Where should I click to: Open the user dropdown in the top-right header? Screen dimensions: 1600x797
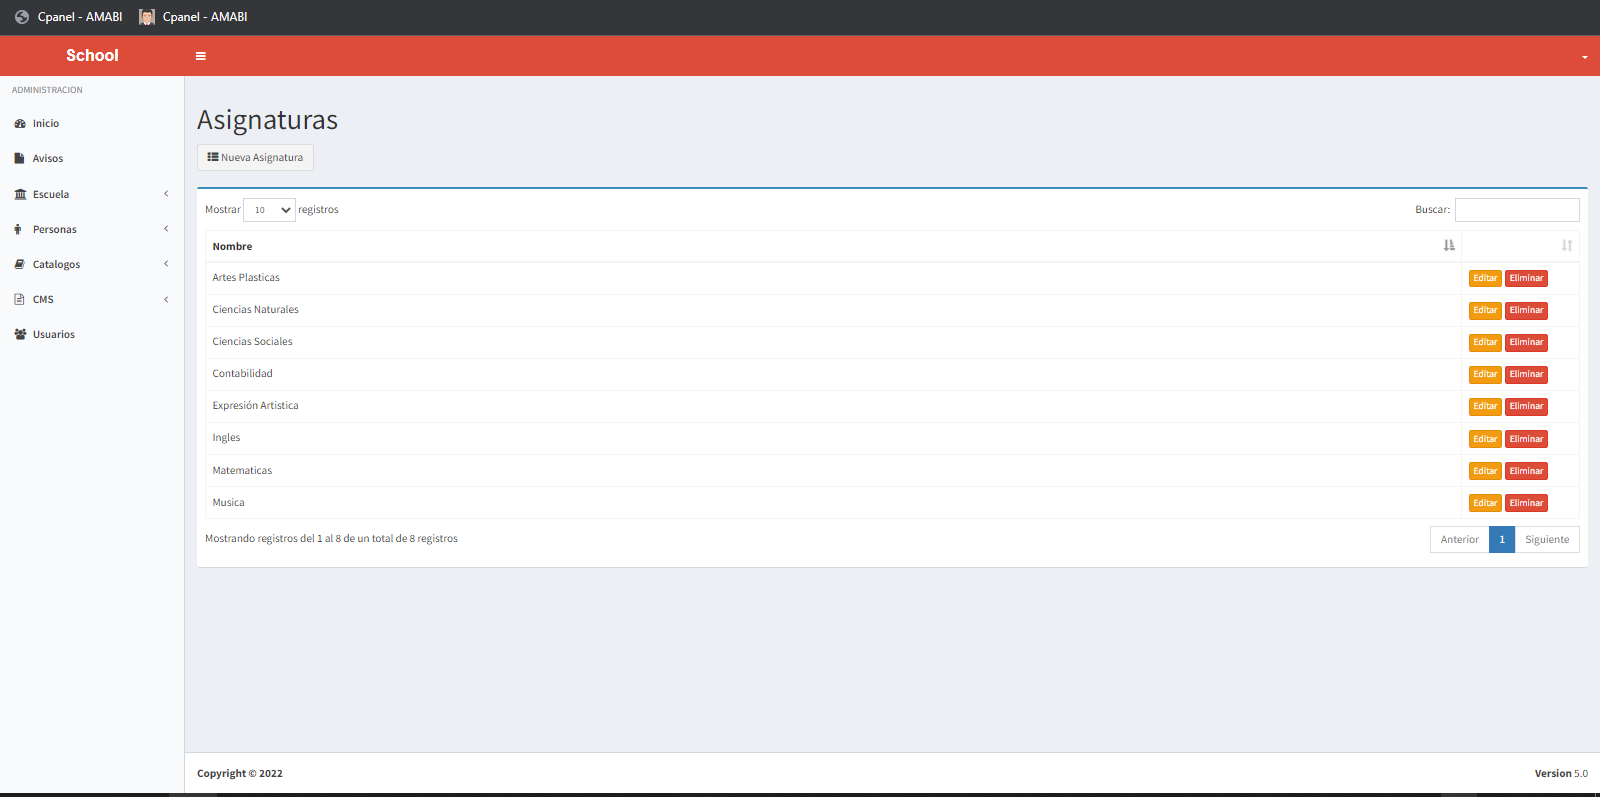1584,57
